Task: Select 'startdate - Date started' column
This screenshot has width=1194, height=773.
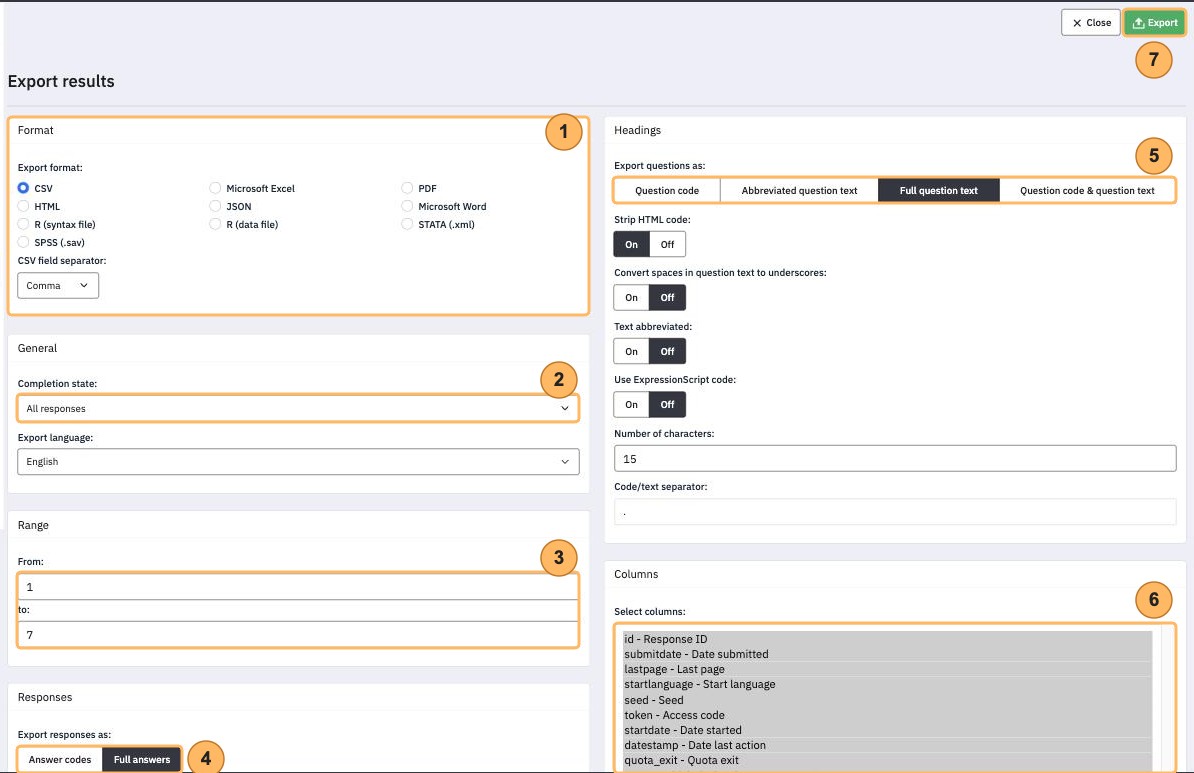Action: 887,730
